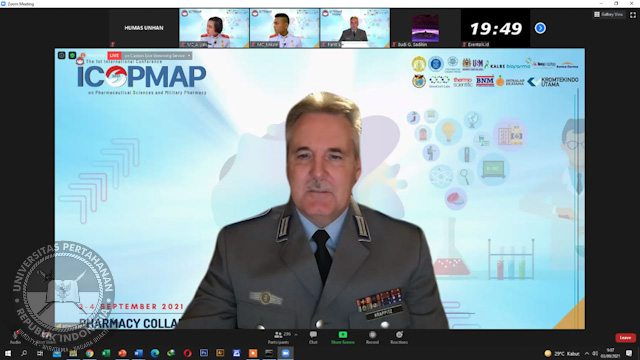Click the meeting info icon beside shield
Viewport: 640px width, 360px height.
(x=62, y=56)
